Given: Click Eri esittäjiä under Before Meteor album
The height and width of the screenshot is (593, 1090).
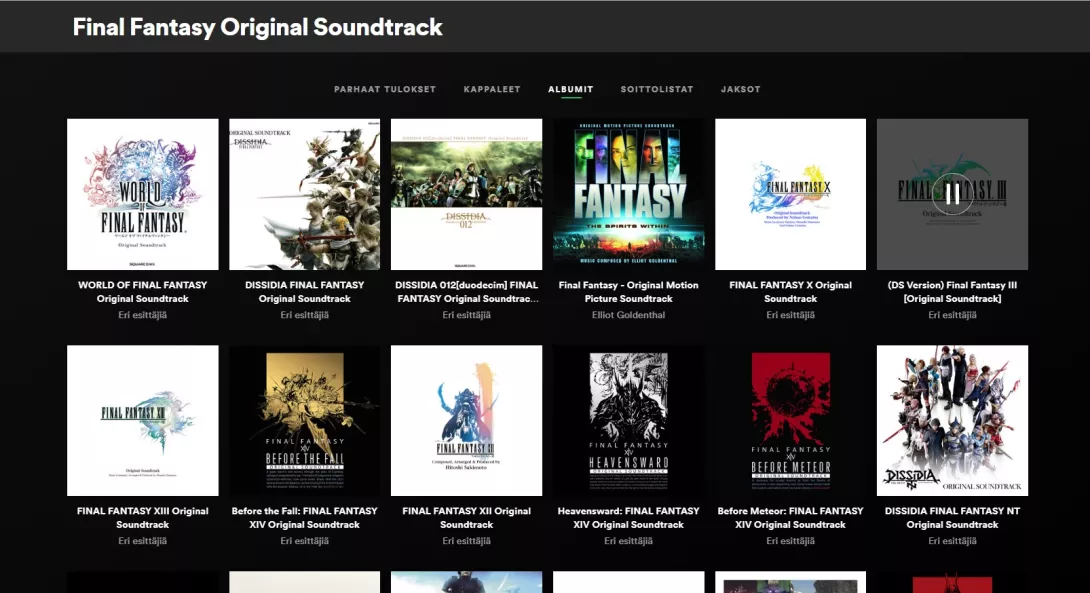Looking at the screenshot, I should (790, 541).
